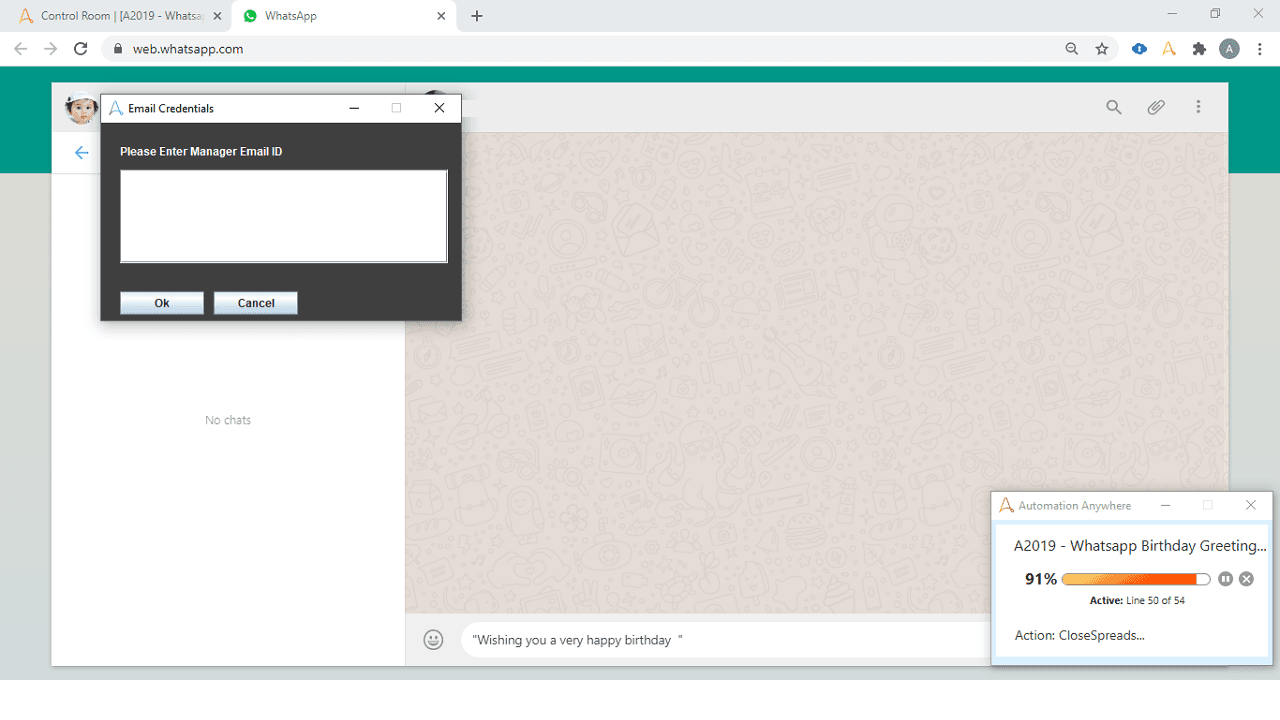
Task: Open Chrome extensions puzzle icon
Action: (1199, 49)
